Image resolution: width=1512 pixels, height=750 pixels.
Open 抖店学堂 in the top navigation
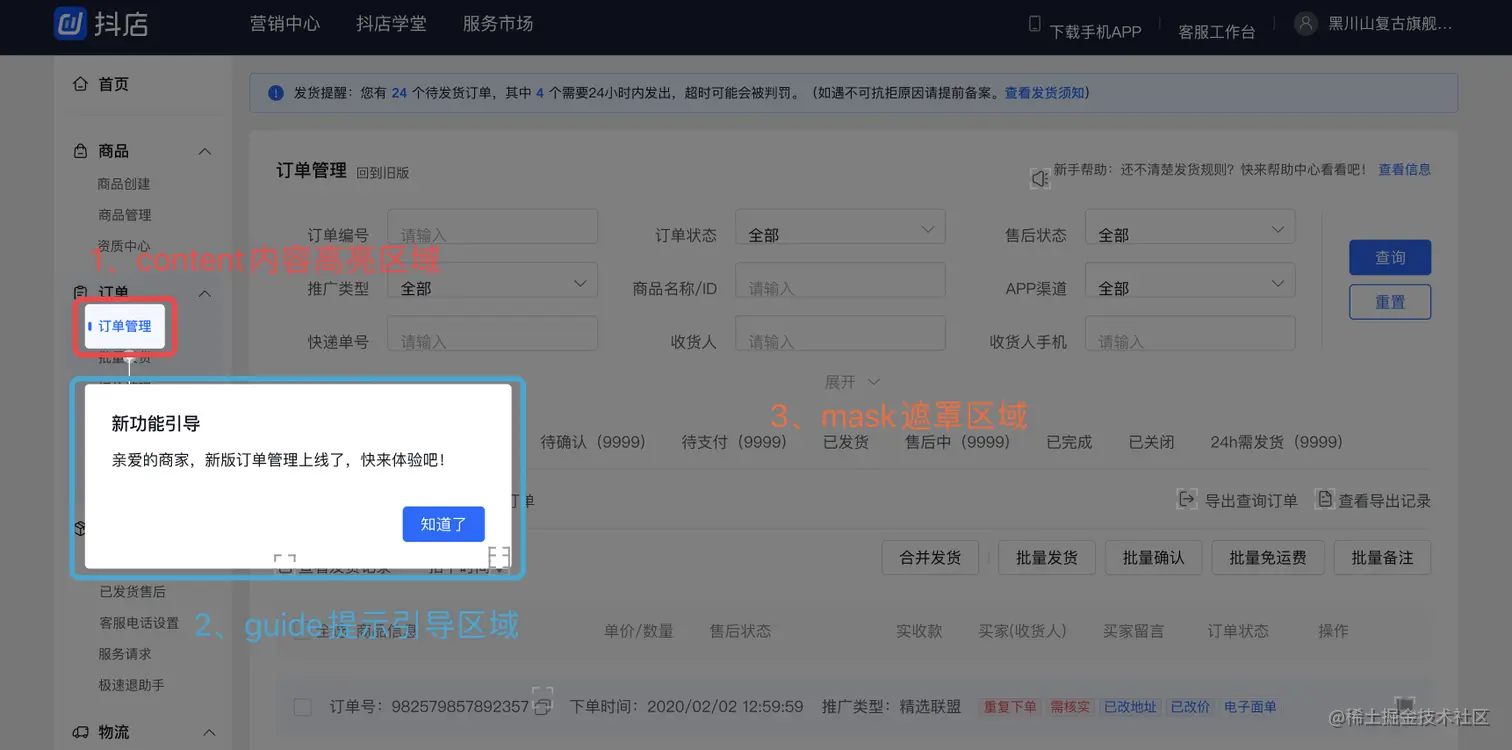(392, 24)
